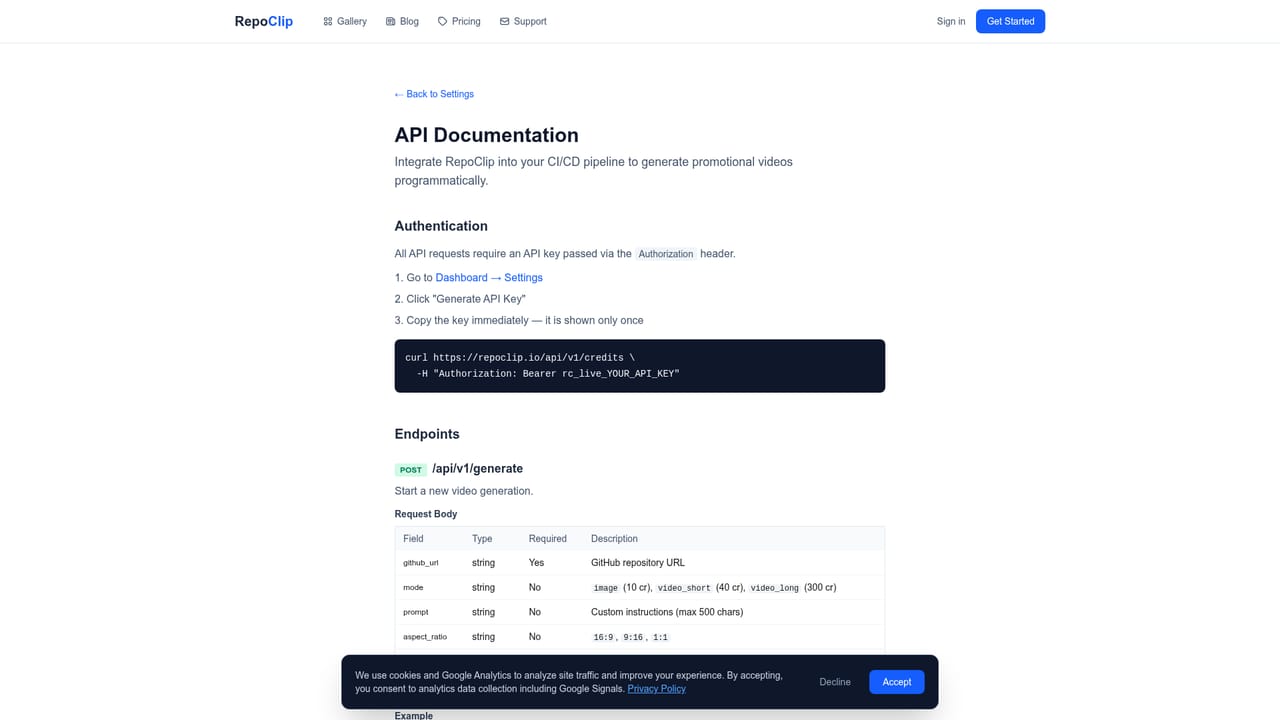This screenshot has height=720, width=1280.
Task: Click the Get Started button
Action: click(x=1010, y=21)
